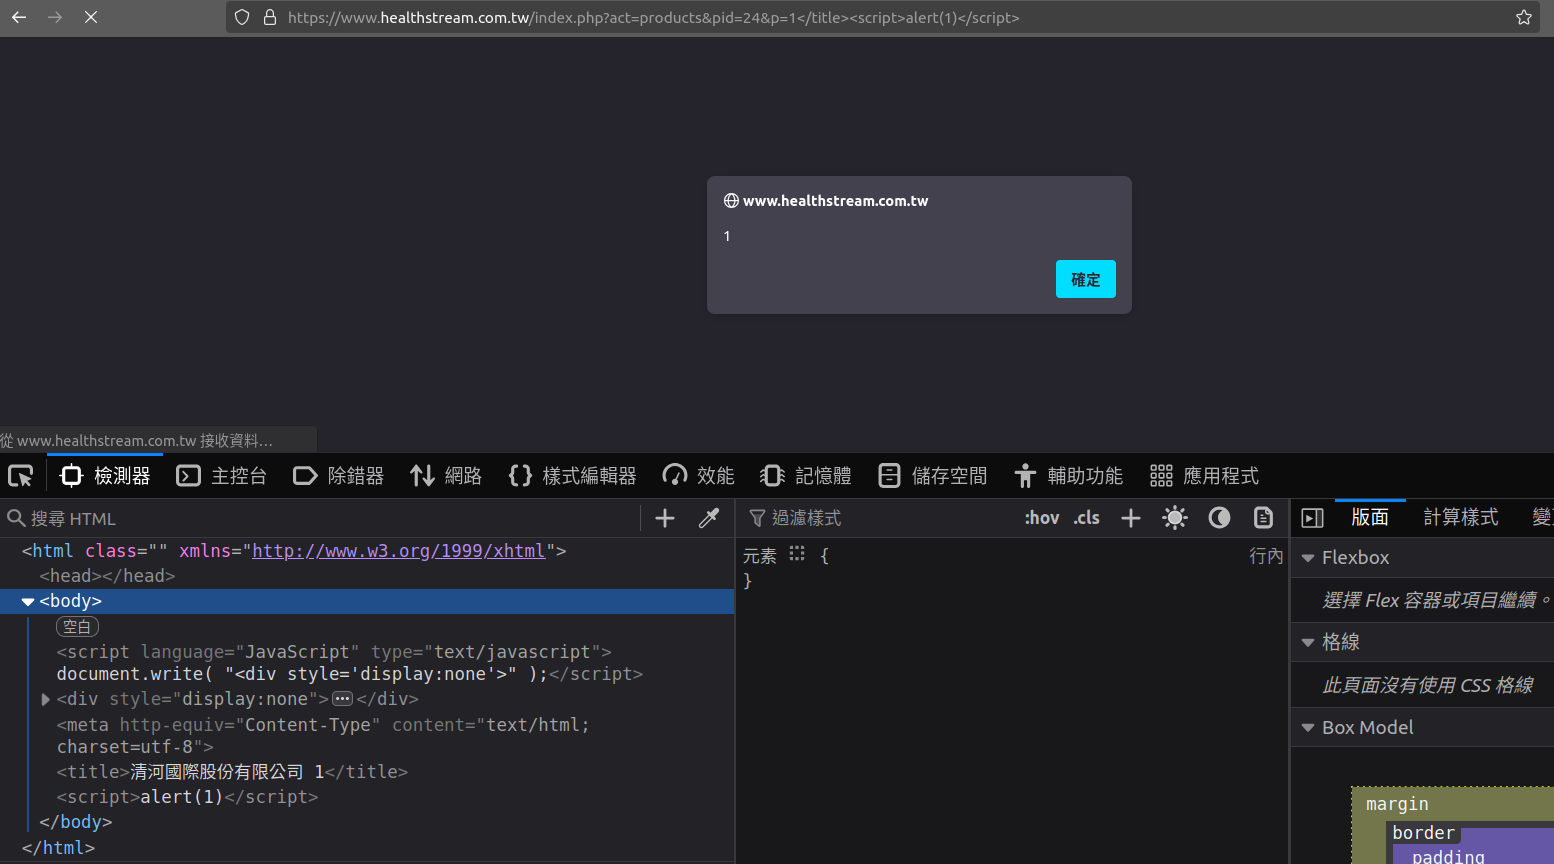Toggle light color scheme simulation
The image size is (1554, 864).
pyautogui.click(x=1175, y=518)
